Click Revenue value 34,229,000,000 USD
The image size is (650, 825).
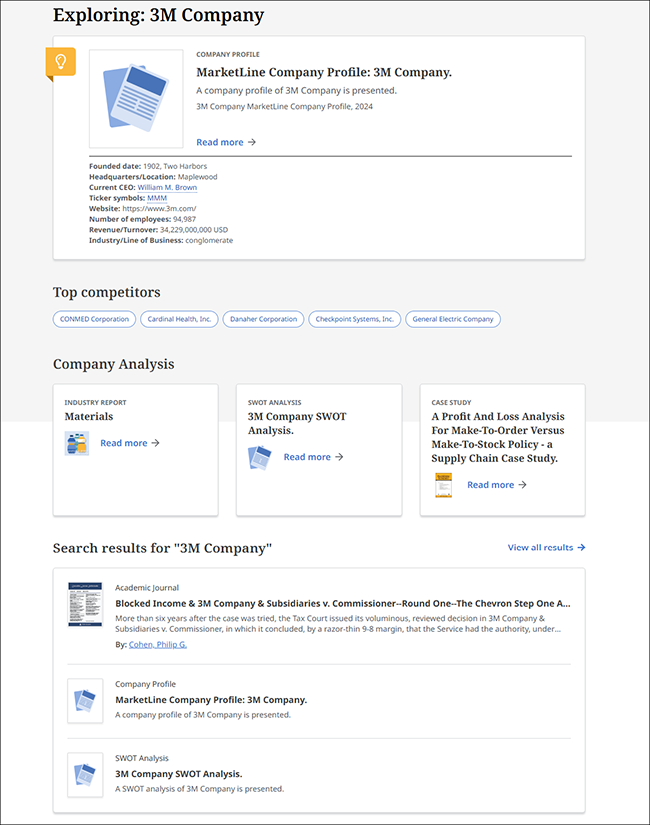coord(194,229)
